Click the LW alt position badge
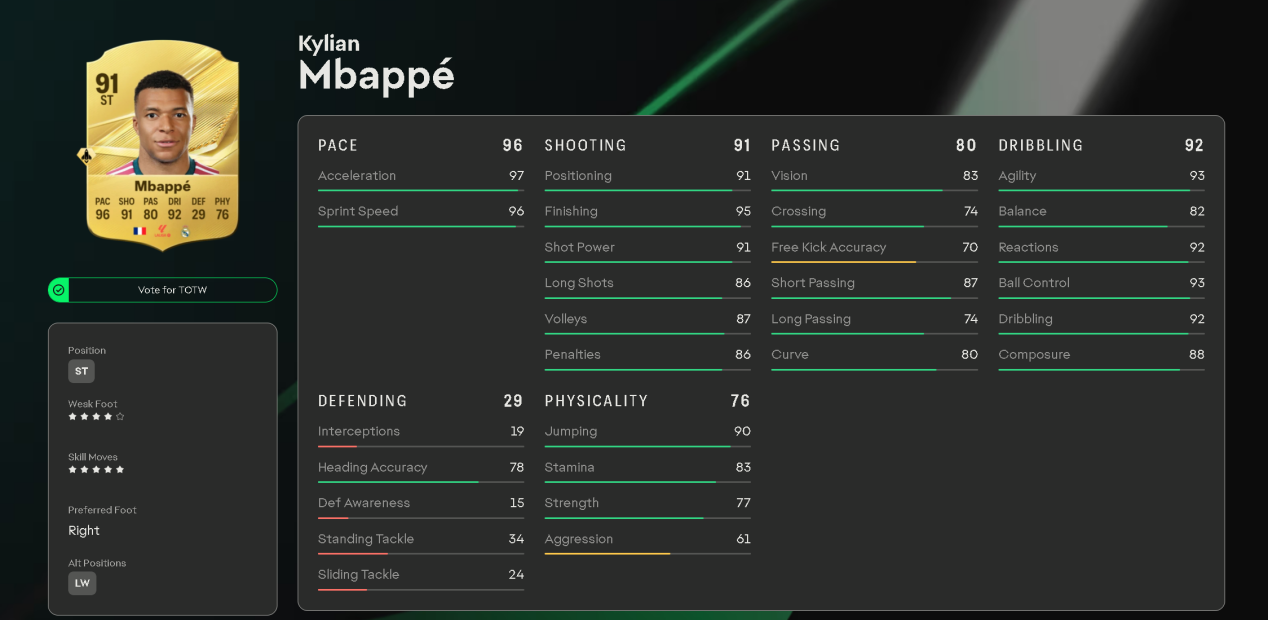This screenshot has width=1268, height=620. (x=82, y=583)
